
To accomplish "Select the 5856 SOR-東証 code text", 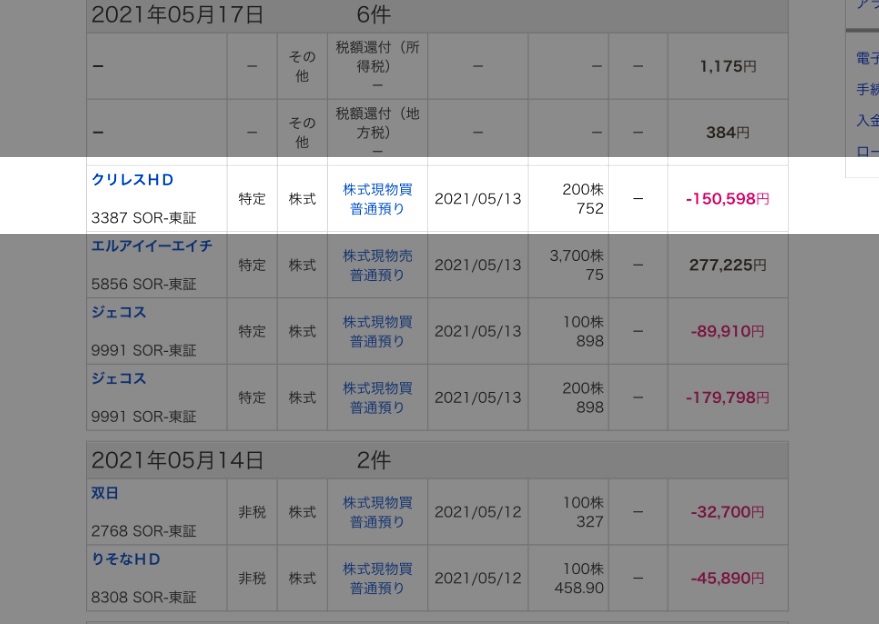I will tap(144, 284).
